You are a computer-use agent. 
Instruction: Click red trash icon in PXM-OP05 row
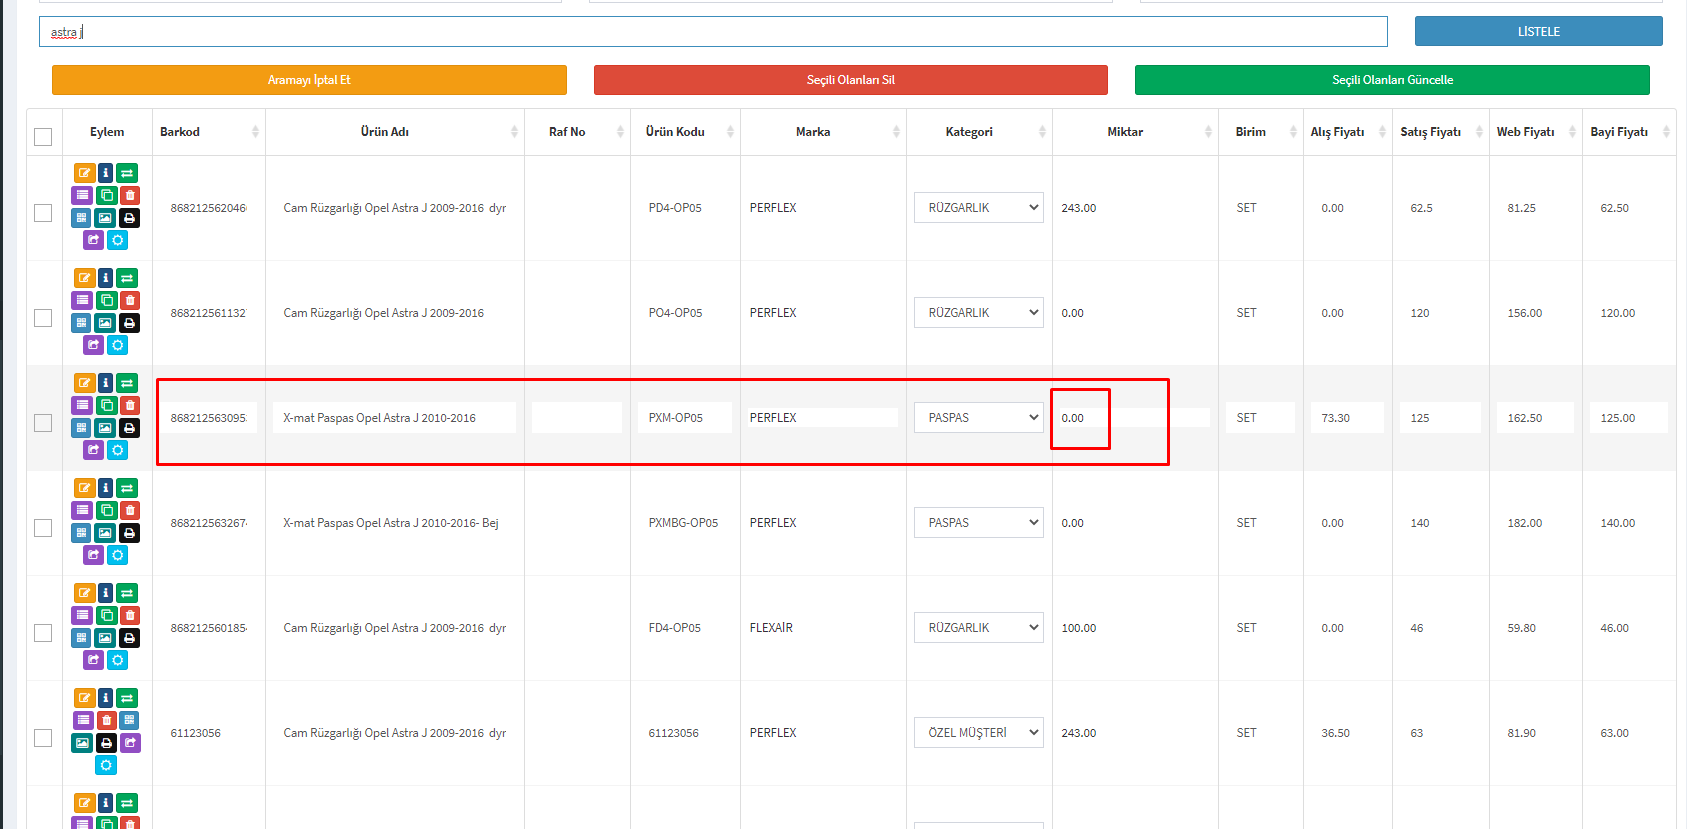(x=130, y=405)
